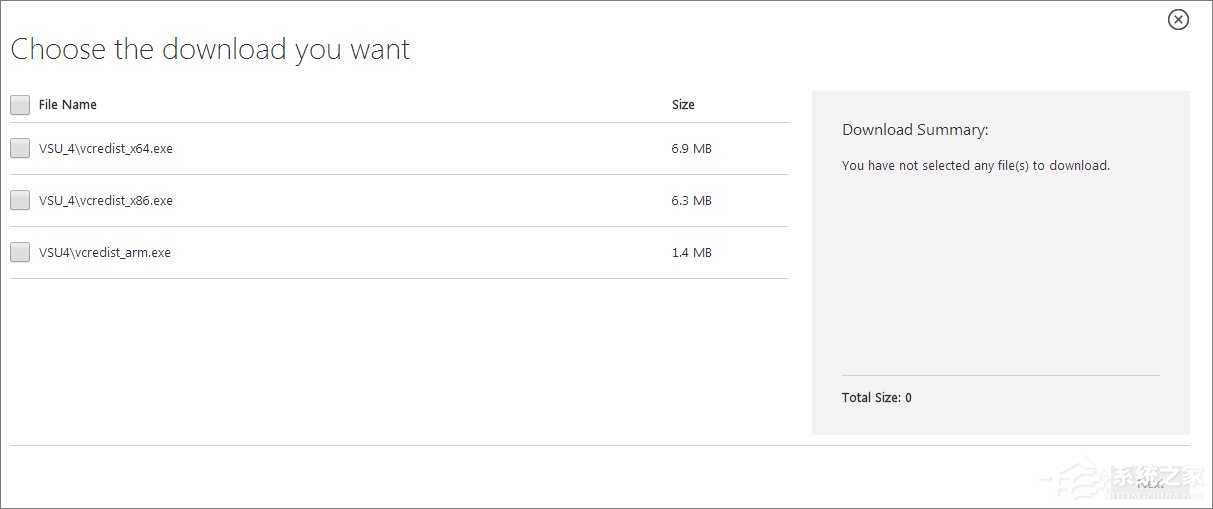This screenshot has width=1213, height=509.
Task: Click the VSU_4\vcredist_x64.exe file name
Action: [106, 149]
